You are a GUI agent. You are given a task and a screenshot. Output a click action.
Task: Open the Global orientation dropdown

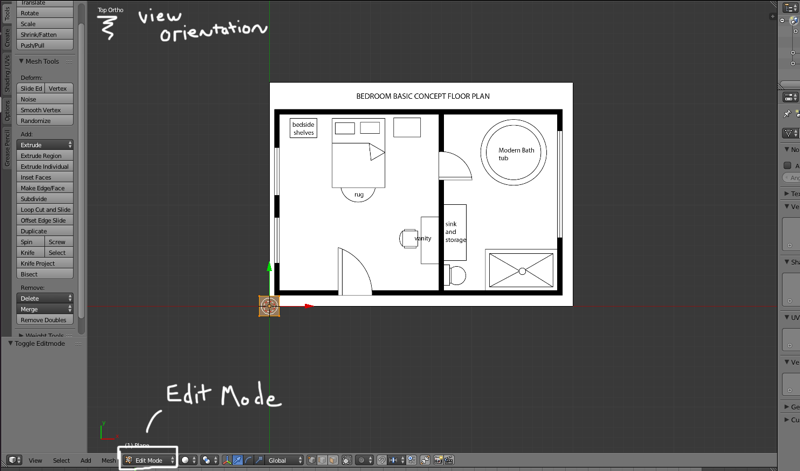pos(284,460)
